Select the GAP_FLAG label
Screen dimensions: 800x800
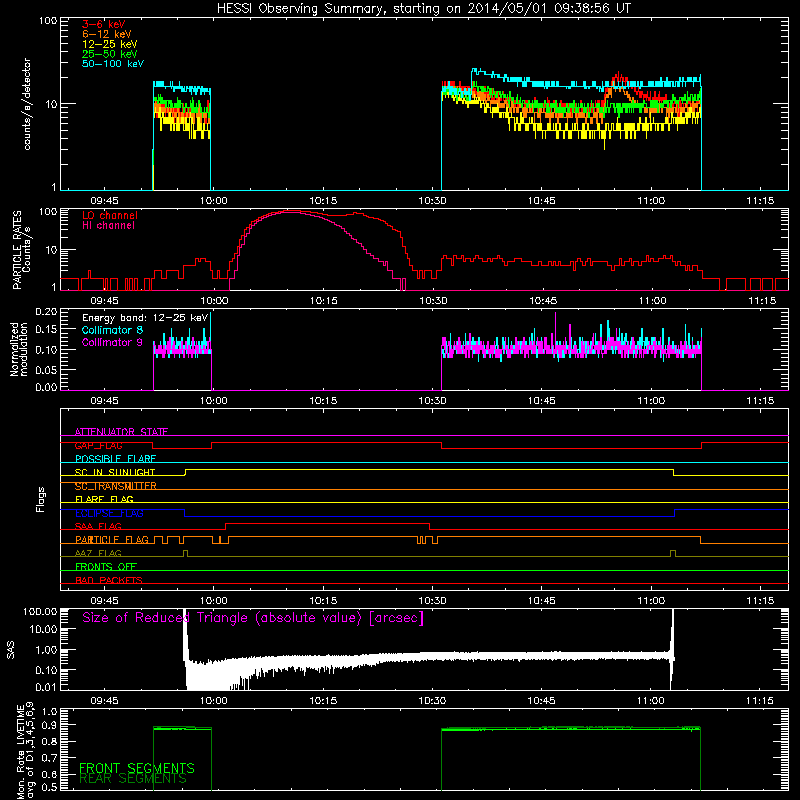click(x=98, y=445)
